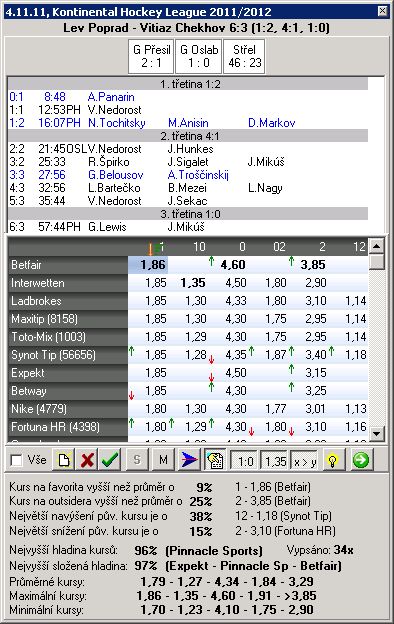Click Interwetten odds 1,35 cell
Image resolution: width=394 pixels, height=624 pixels.
(188, 283)
